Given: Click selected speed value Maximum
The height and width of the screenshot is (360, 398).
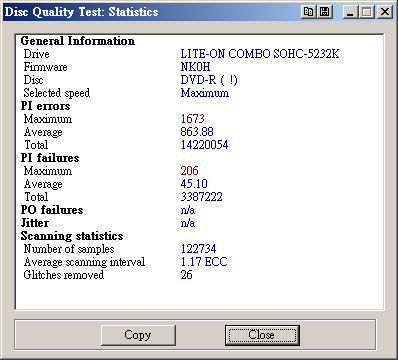Looking at the screenshot, I should (205, 93).
